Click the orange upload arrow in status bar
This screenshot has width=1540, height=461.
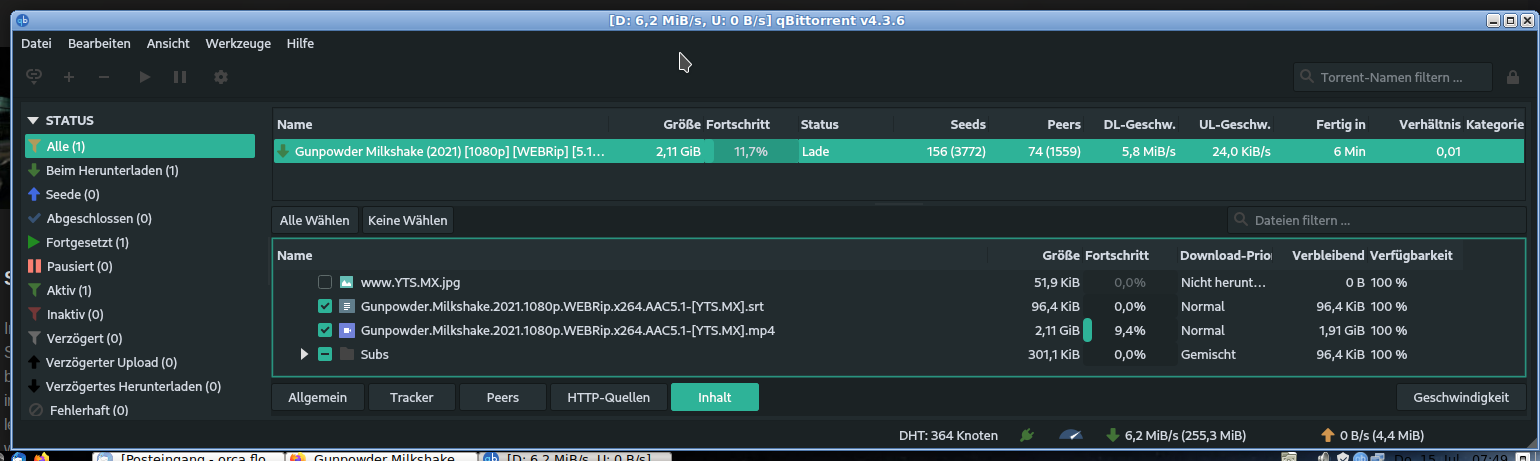tap(1328, 435)
